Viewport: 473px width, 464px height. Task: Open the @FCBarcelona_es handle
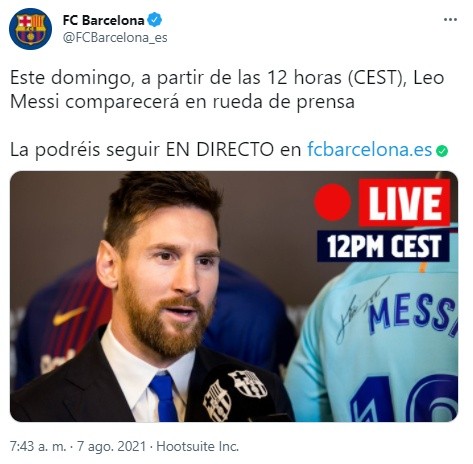(x=115, y=38)
